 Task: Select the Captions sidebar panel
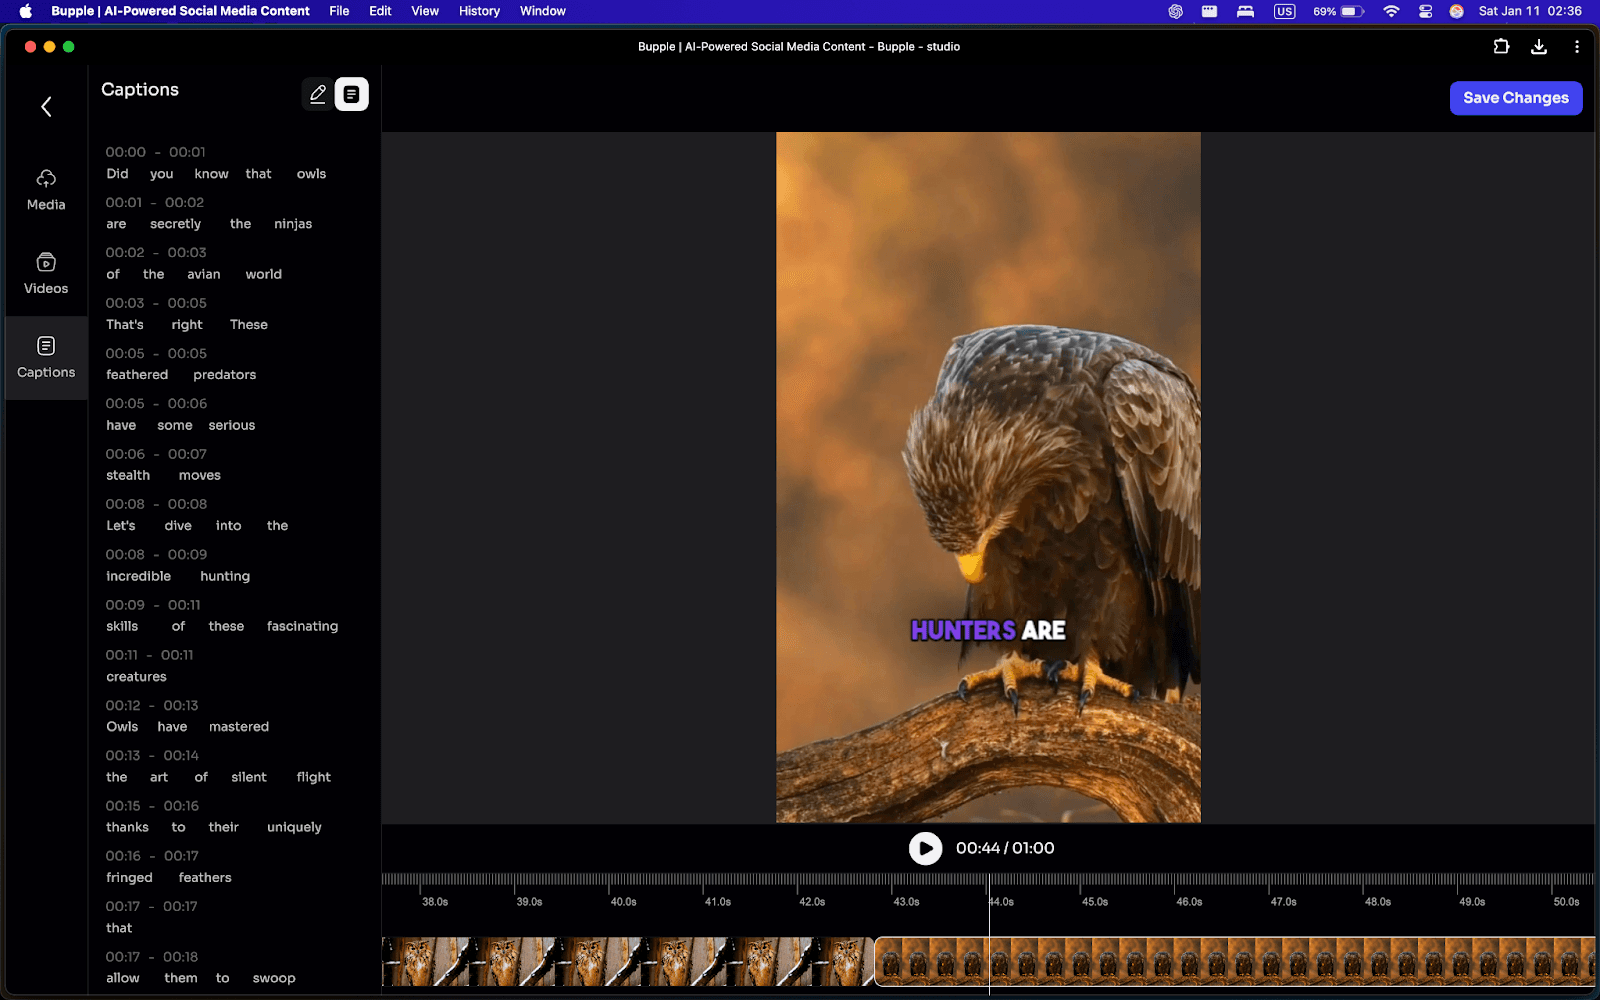pos(46,358)
